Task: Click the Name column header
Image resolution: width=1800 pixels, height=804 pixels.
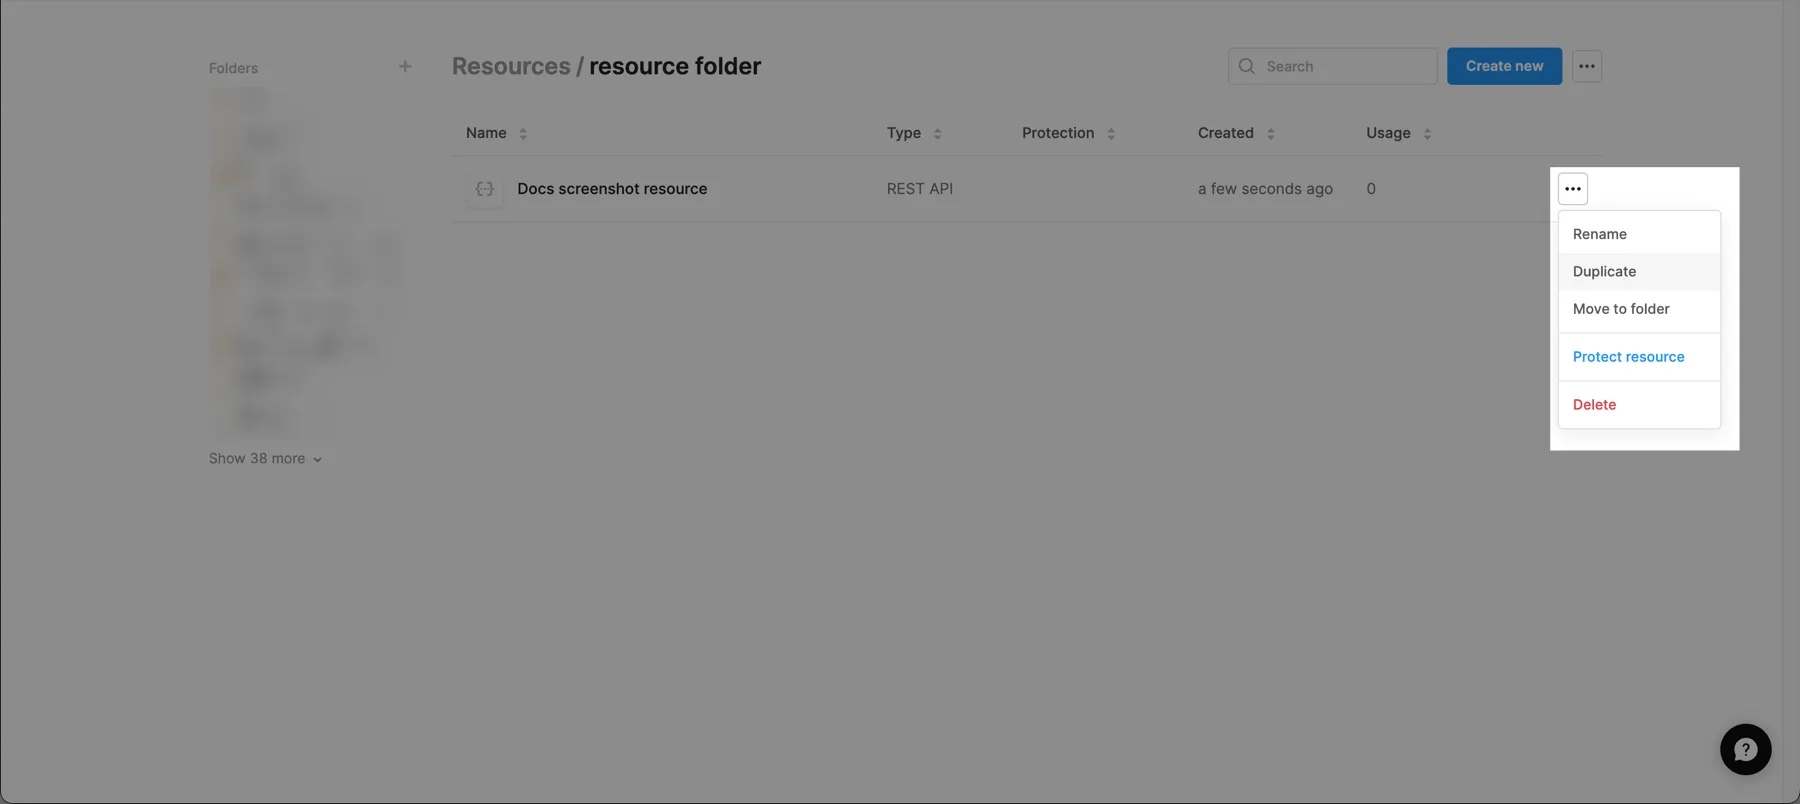Action: pyautogui.click(x=486, y=133)
